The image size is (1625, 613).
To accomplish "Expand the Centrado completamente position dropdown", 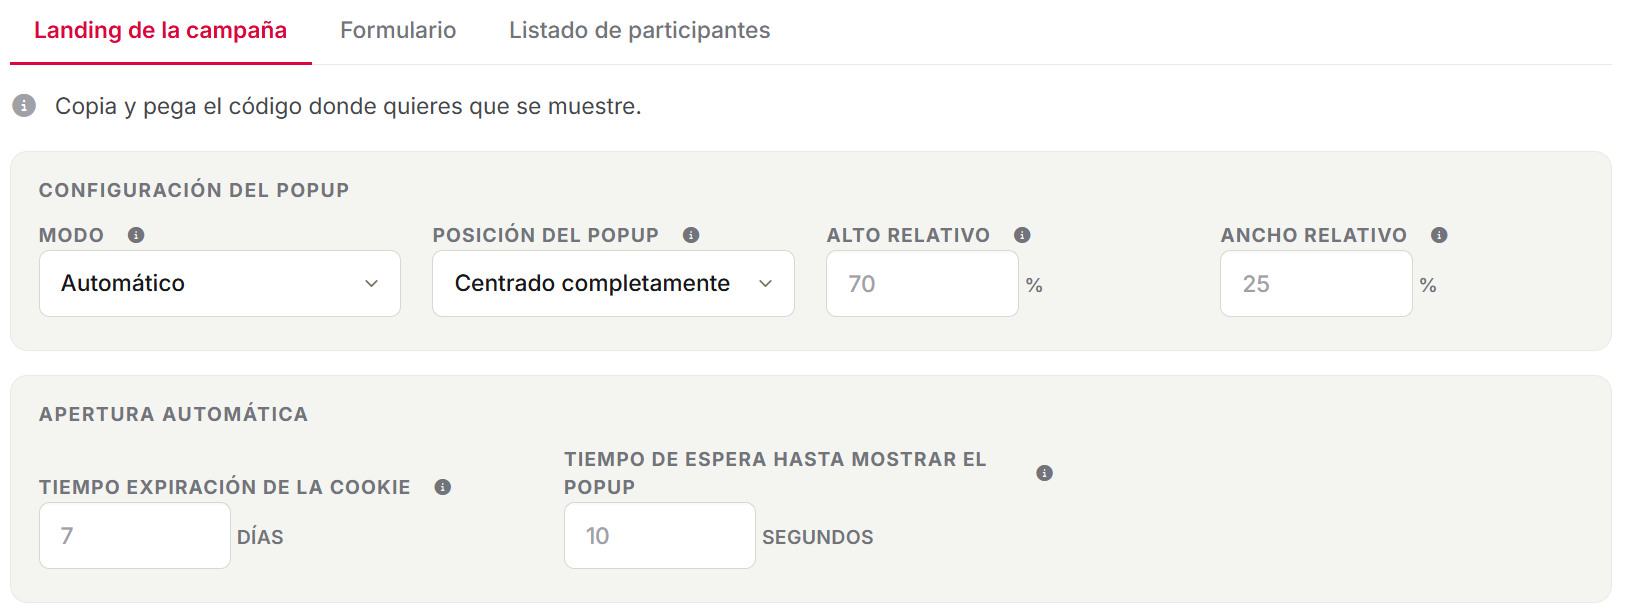I will pyautogui.click(x=613, y=284).
